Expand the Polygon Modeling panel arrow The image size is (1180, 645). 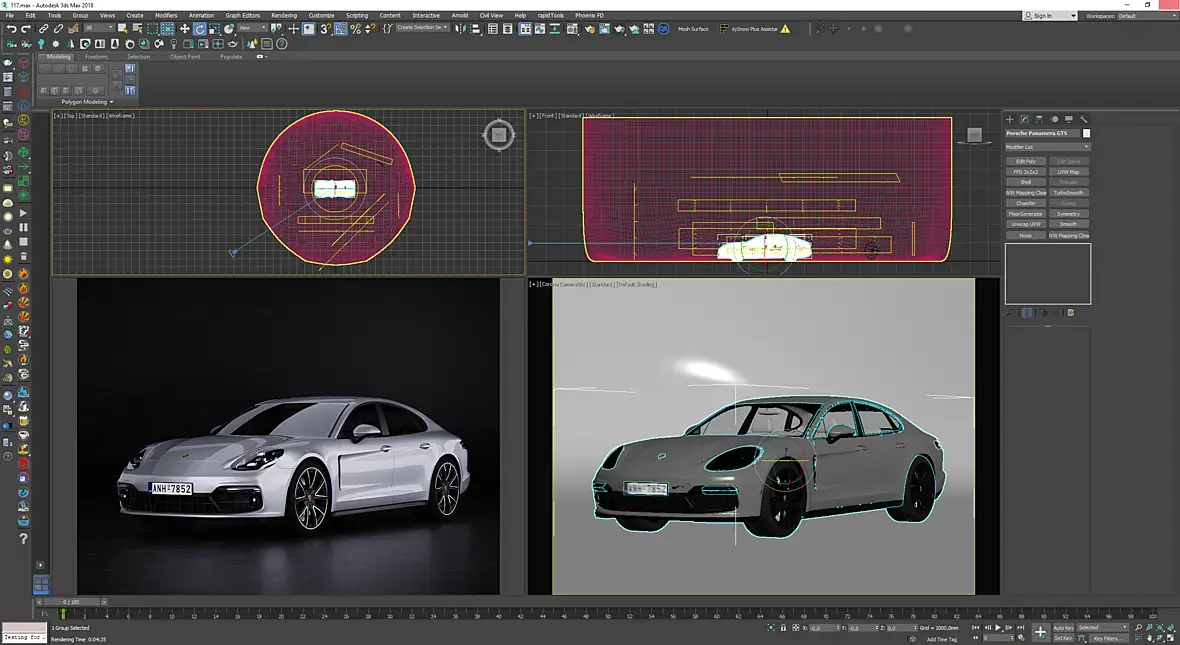coord(111,102)
